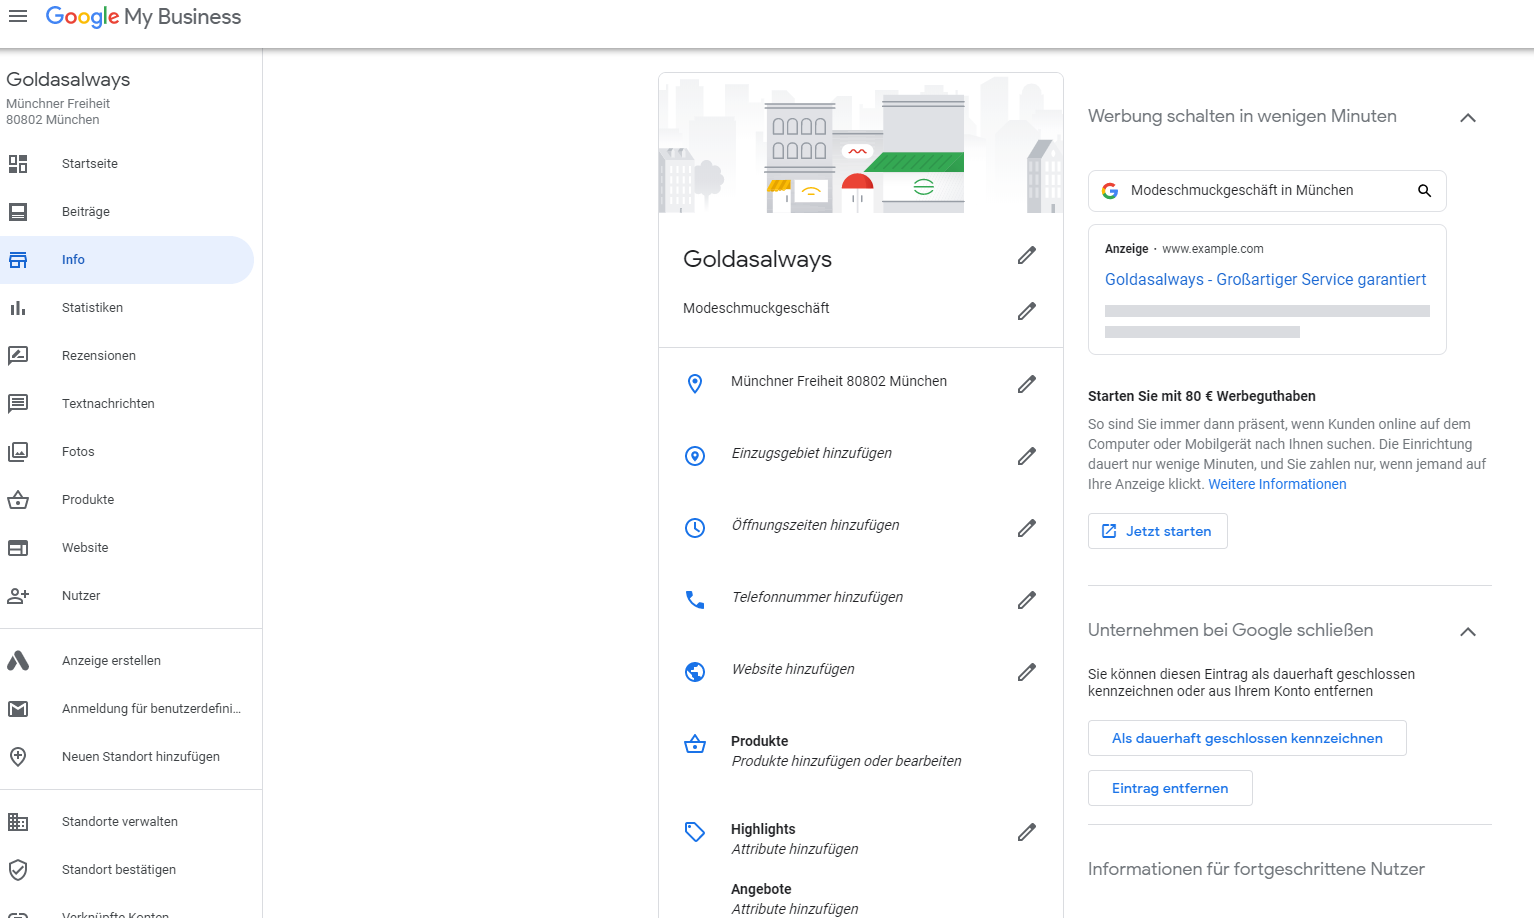Collapse Werbung schalten section
The image size is (1534, 918).
(x=1468, y=118)
